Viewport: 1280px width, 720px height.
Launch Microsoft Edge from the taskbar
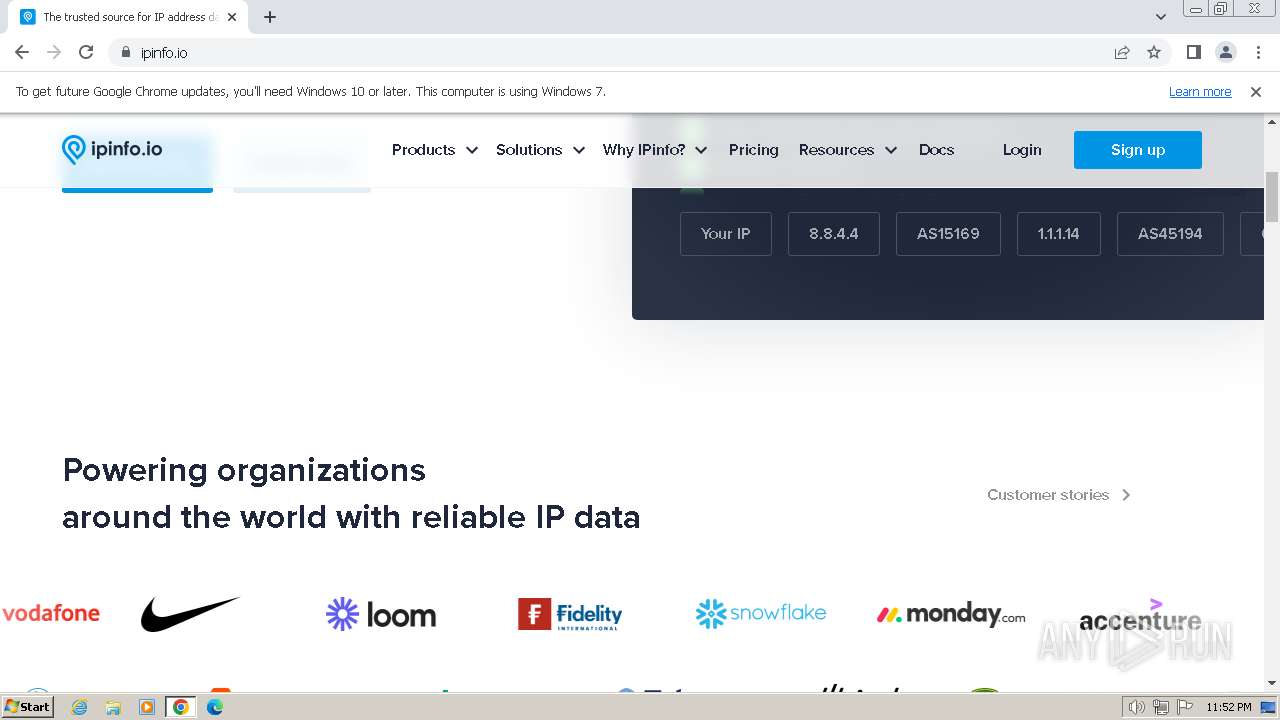click(x=215, y=707)
